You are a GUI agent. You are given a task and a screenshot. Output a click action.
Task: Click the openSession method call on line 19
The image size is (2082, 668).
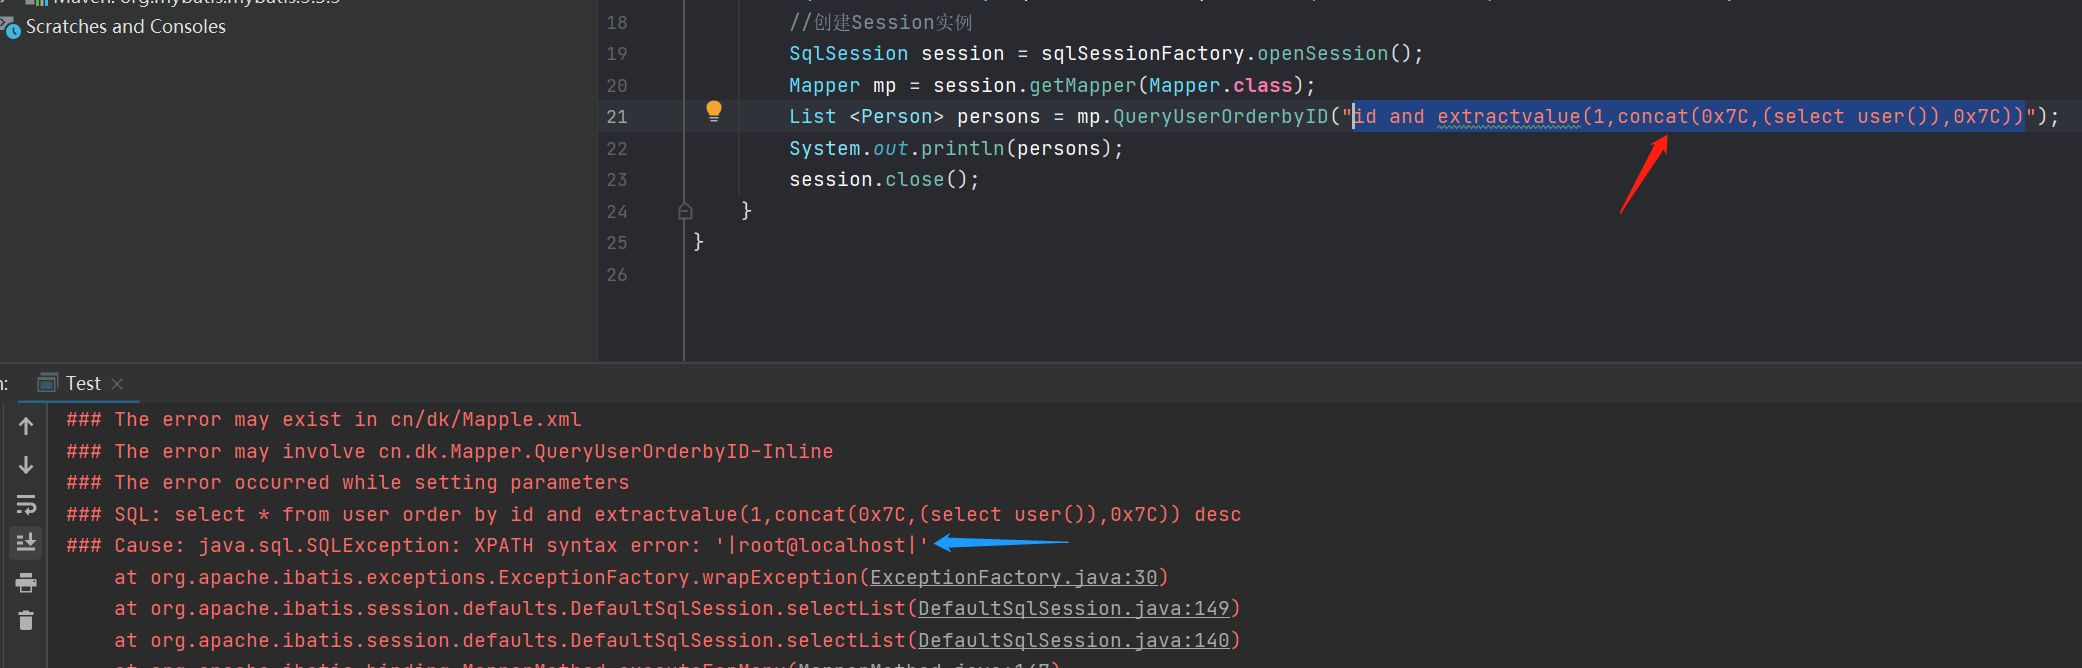pyautogui.click(x=1322, y=54)
